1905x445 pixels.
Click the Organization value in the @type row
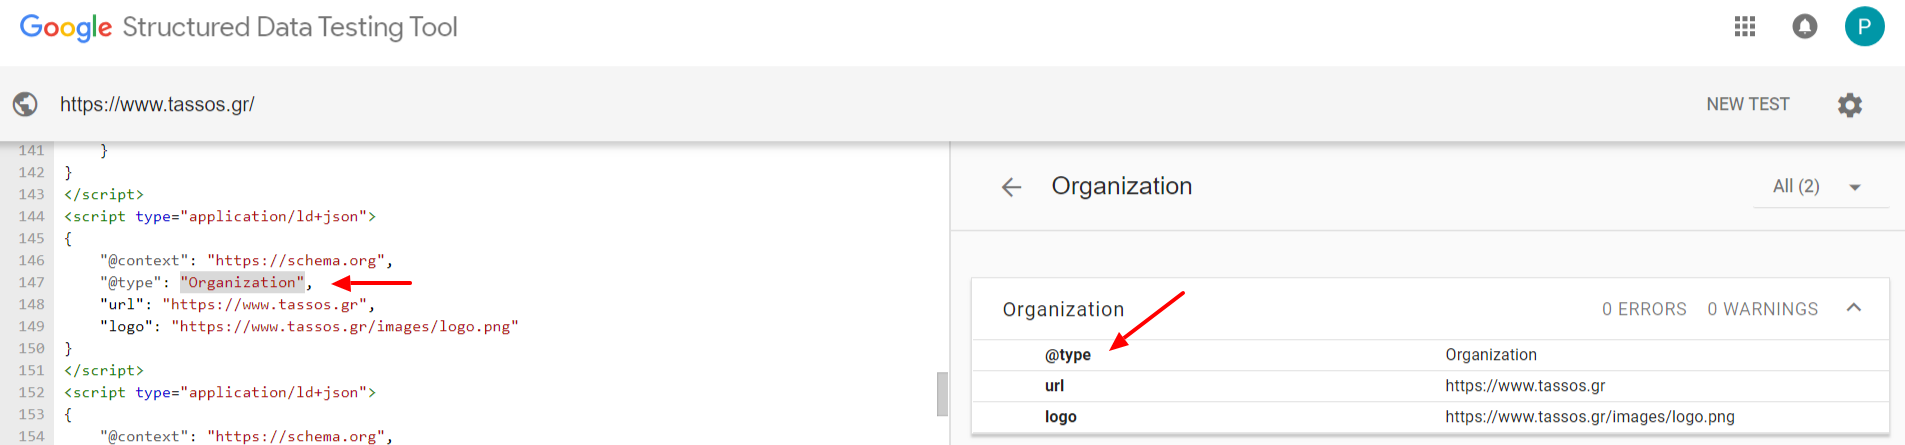[x=1491, y=355]
